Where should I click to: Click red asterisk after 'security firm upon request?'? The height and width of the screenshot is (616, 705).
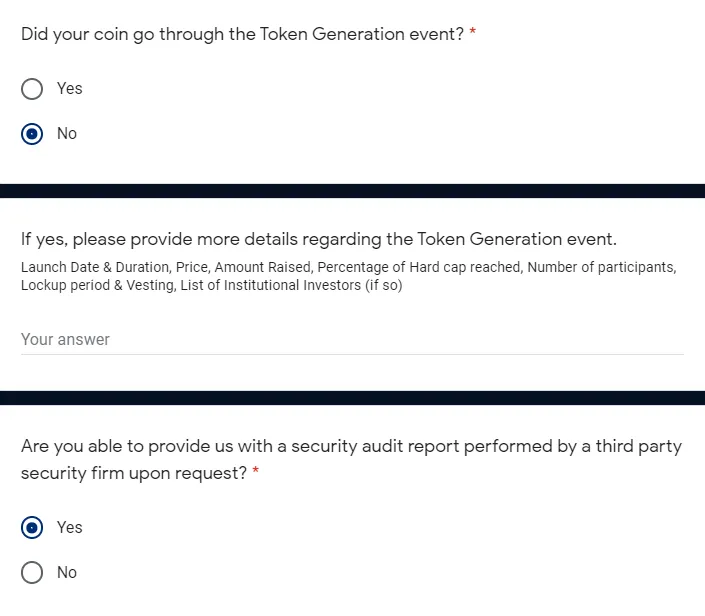(x=256, y=473)
